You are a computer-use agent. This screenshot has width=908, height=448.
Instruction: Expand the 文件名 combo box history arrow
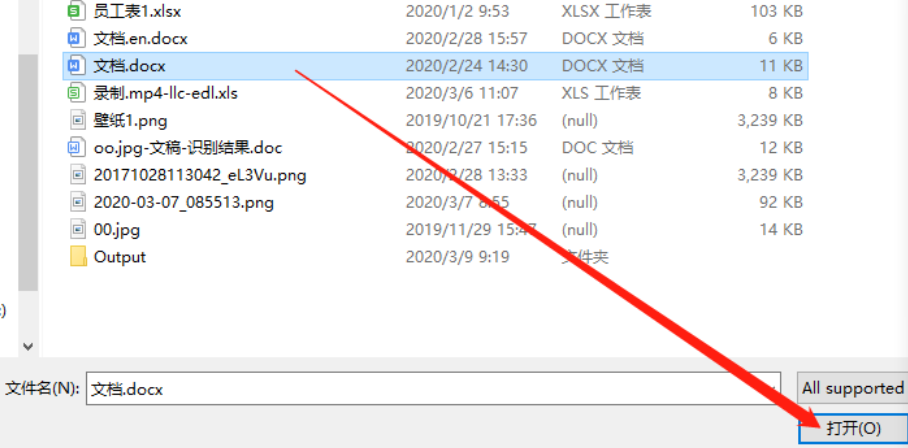(772, 388)
